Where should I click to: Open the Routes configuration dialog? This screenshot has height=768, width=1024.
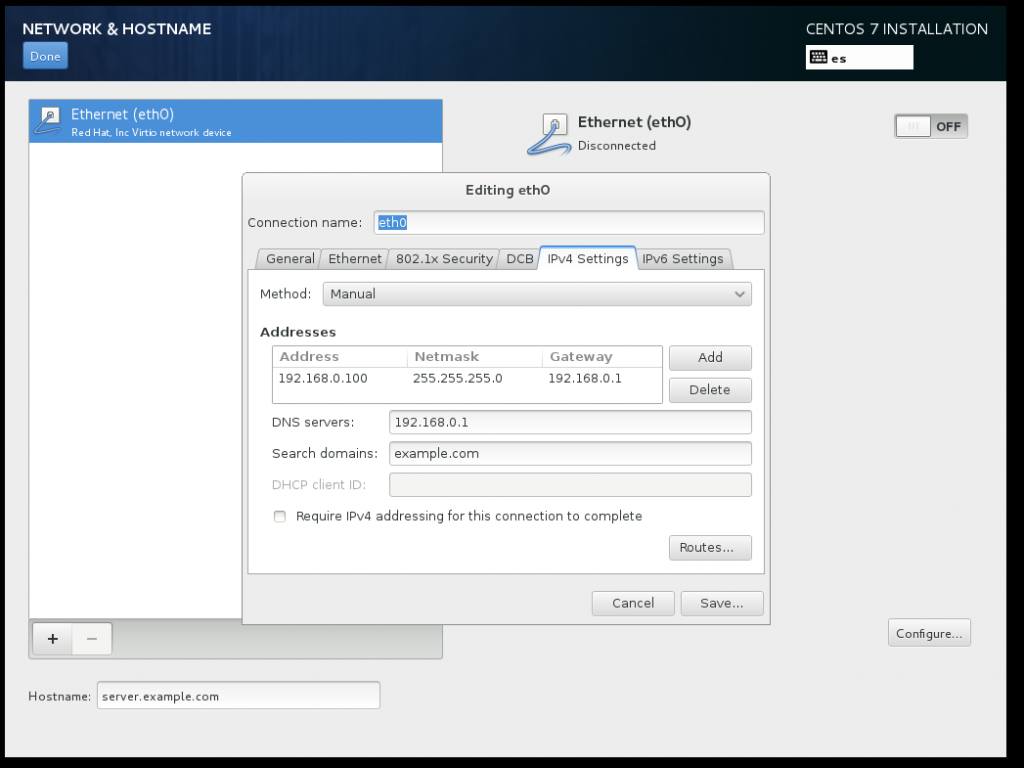[x=710, y=547]
